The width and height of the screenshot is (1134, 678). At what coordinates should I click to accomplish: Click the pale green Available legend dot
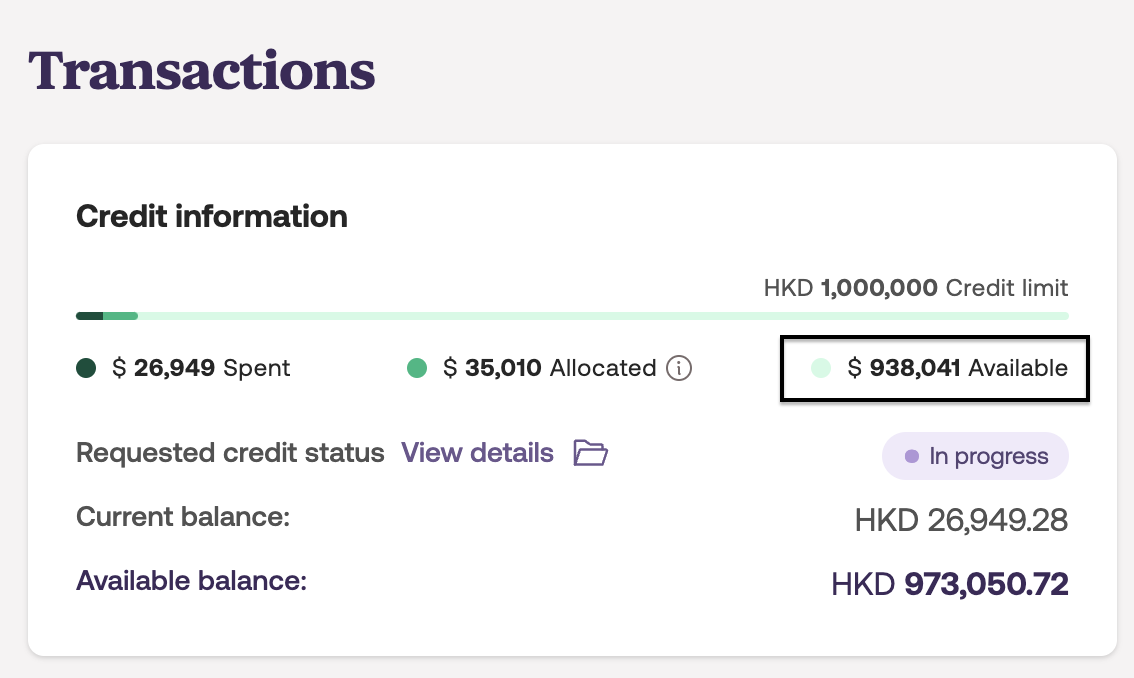coord(821,368)
